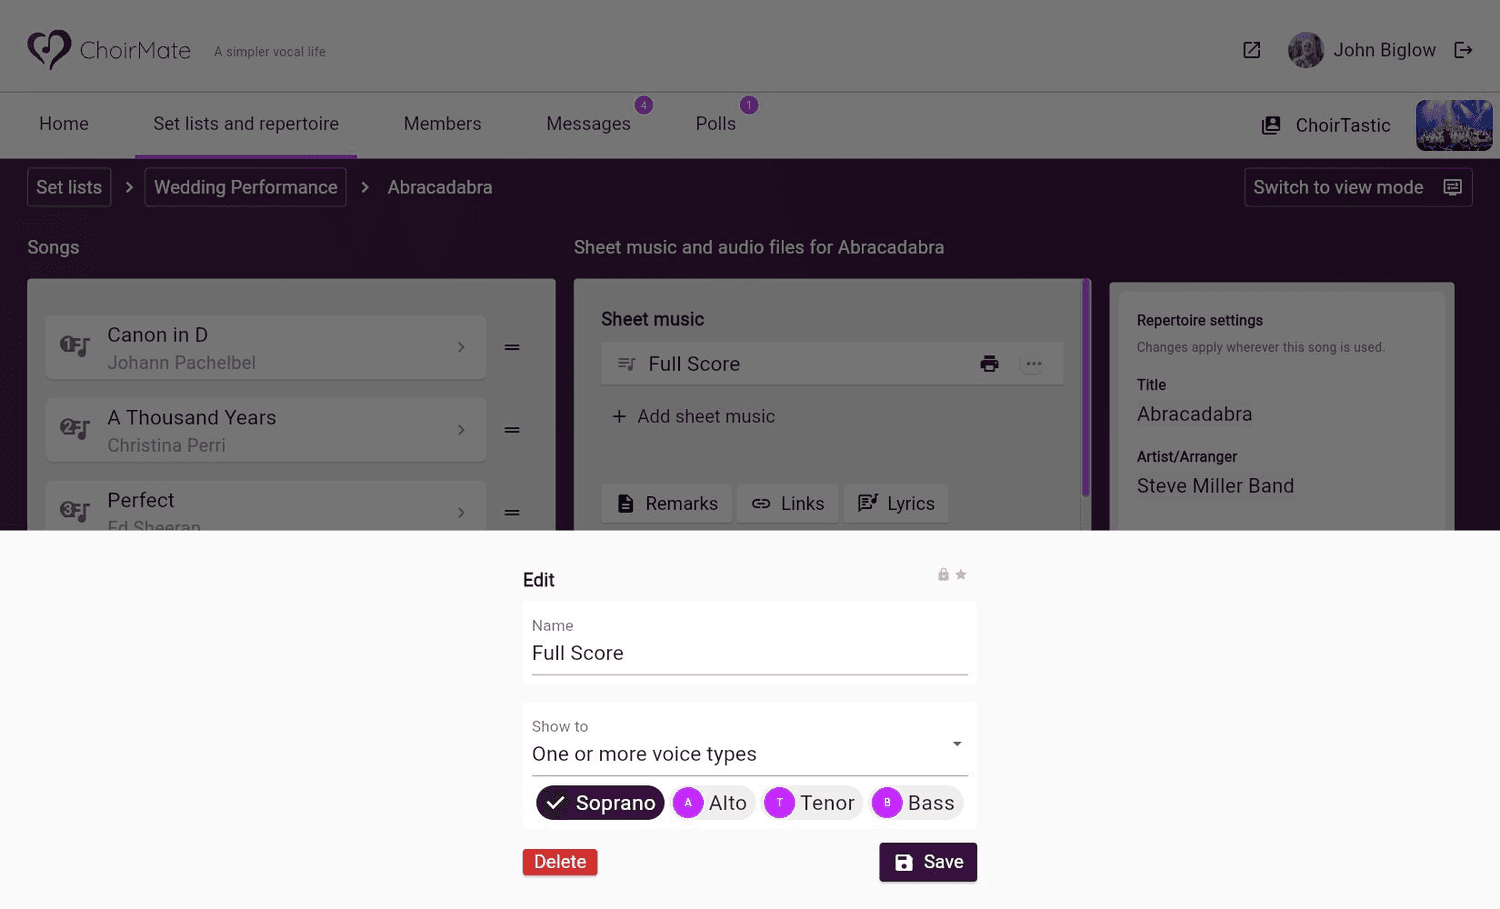This screenshot has height=909, width=1500.
Task: Go to the Home tab
Action: tap(64, 124)
